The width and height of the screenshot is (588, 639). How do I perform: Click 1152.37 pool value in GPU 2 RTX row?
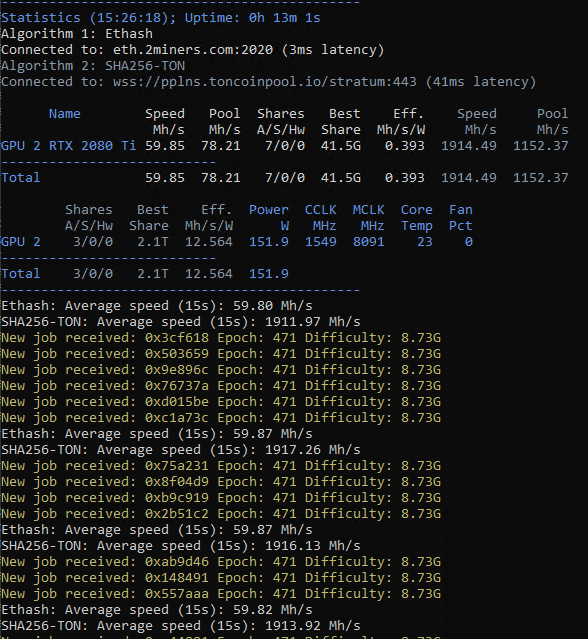540,146
